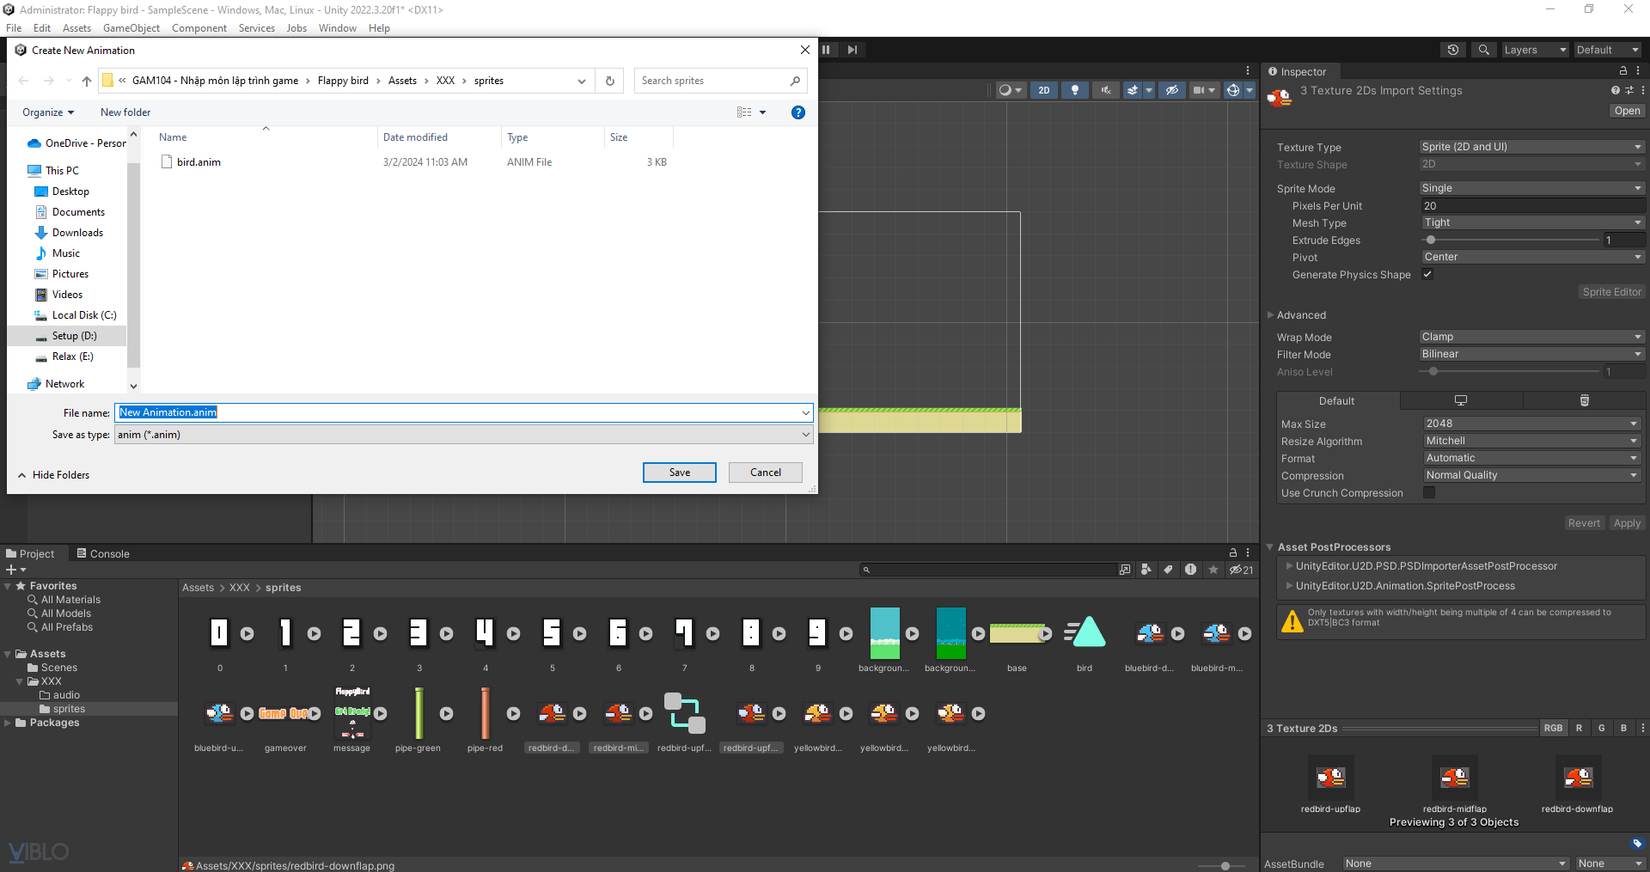Viewport: 1650px width, 872px height.
Task: Open scene camera settings icon
Action: pyautogui.click(x=1199, y=90)
